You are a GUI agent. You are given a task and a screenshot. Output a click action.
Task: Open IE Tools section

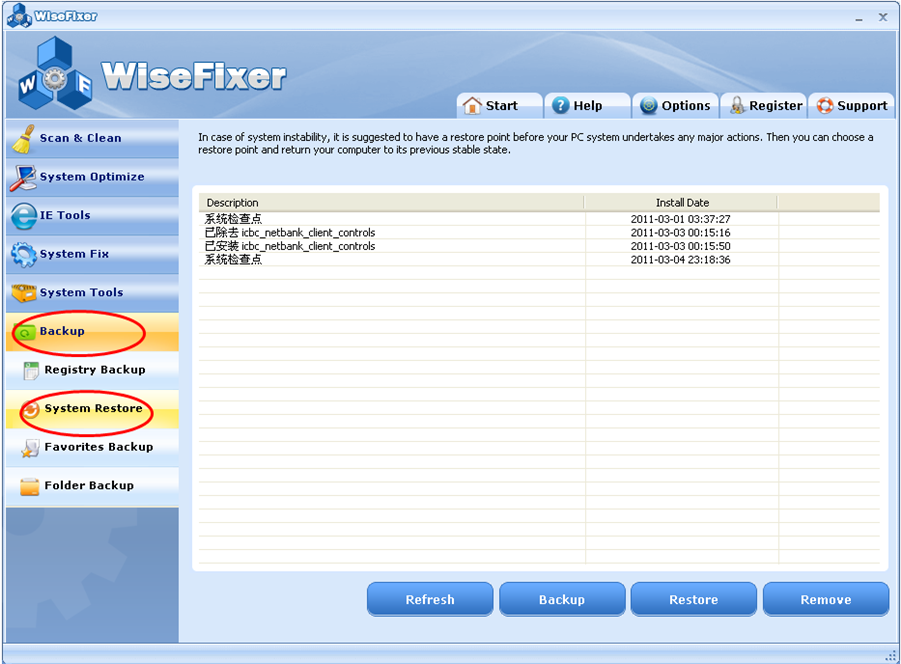92,215
